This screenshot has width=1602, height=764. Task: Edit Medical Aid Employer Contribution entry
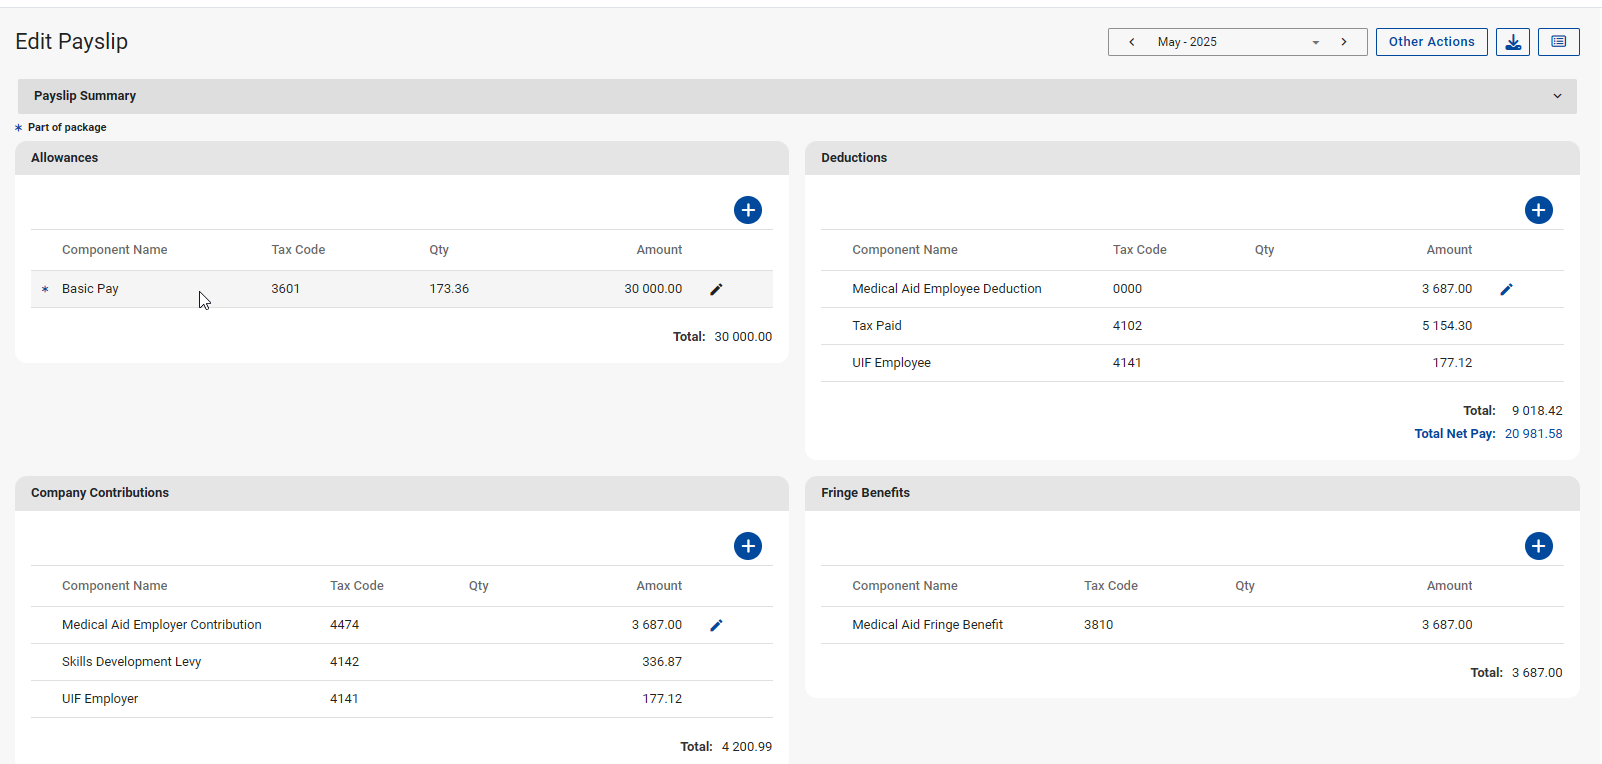(716, 626)
